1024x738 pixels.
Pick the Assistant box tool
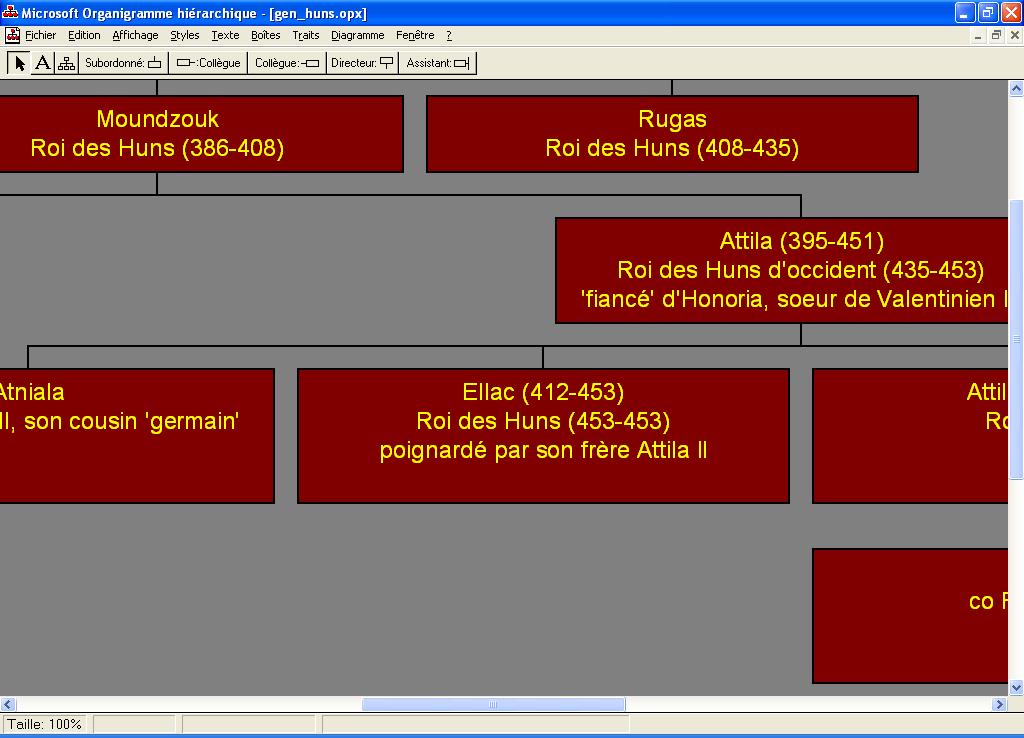pos(437,63)
